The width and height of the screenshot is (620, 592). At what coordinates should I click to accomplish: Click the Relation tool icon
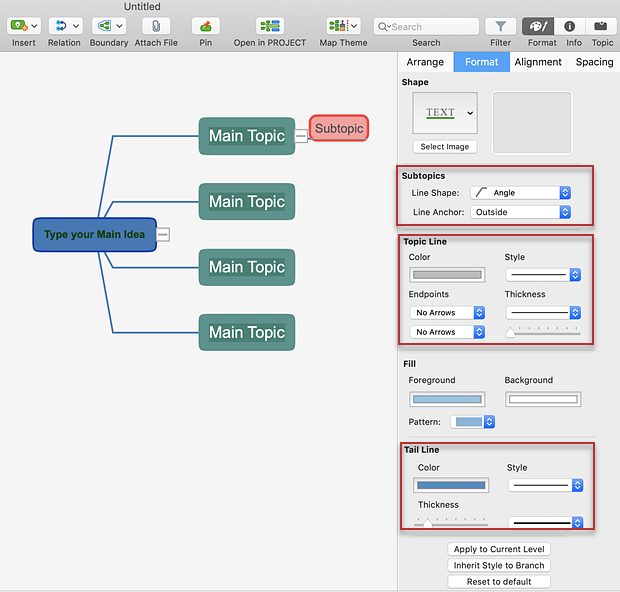[x=60, y=26]
